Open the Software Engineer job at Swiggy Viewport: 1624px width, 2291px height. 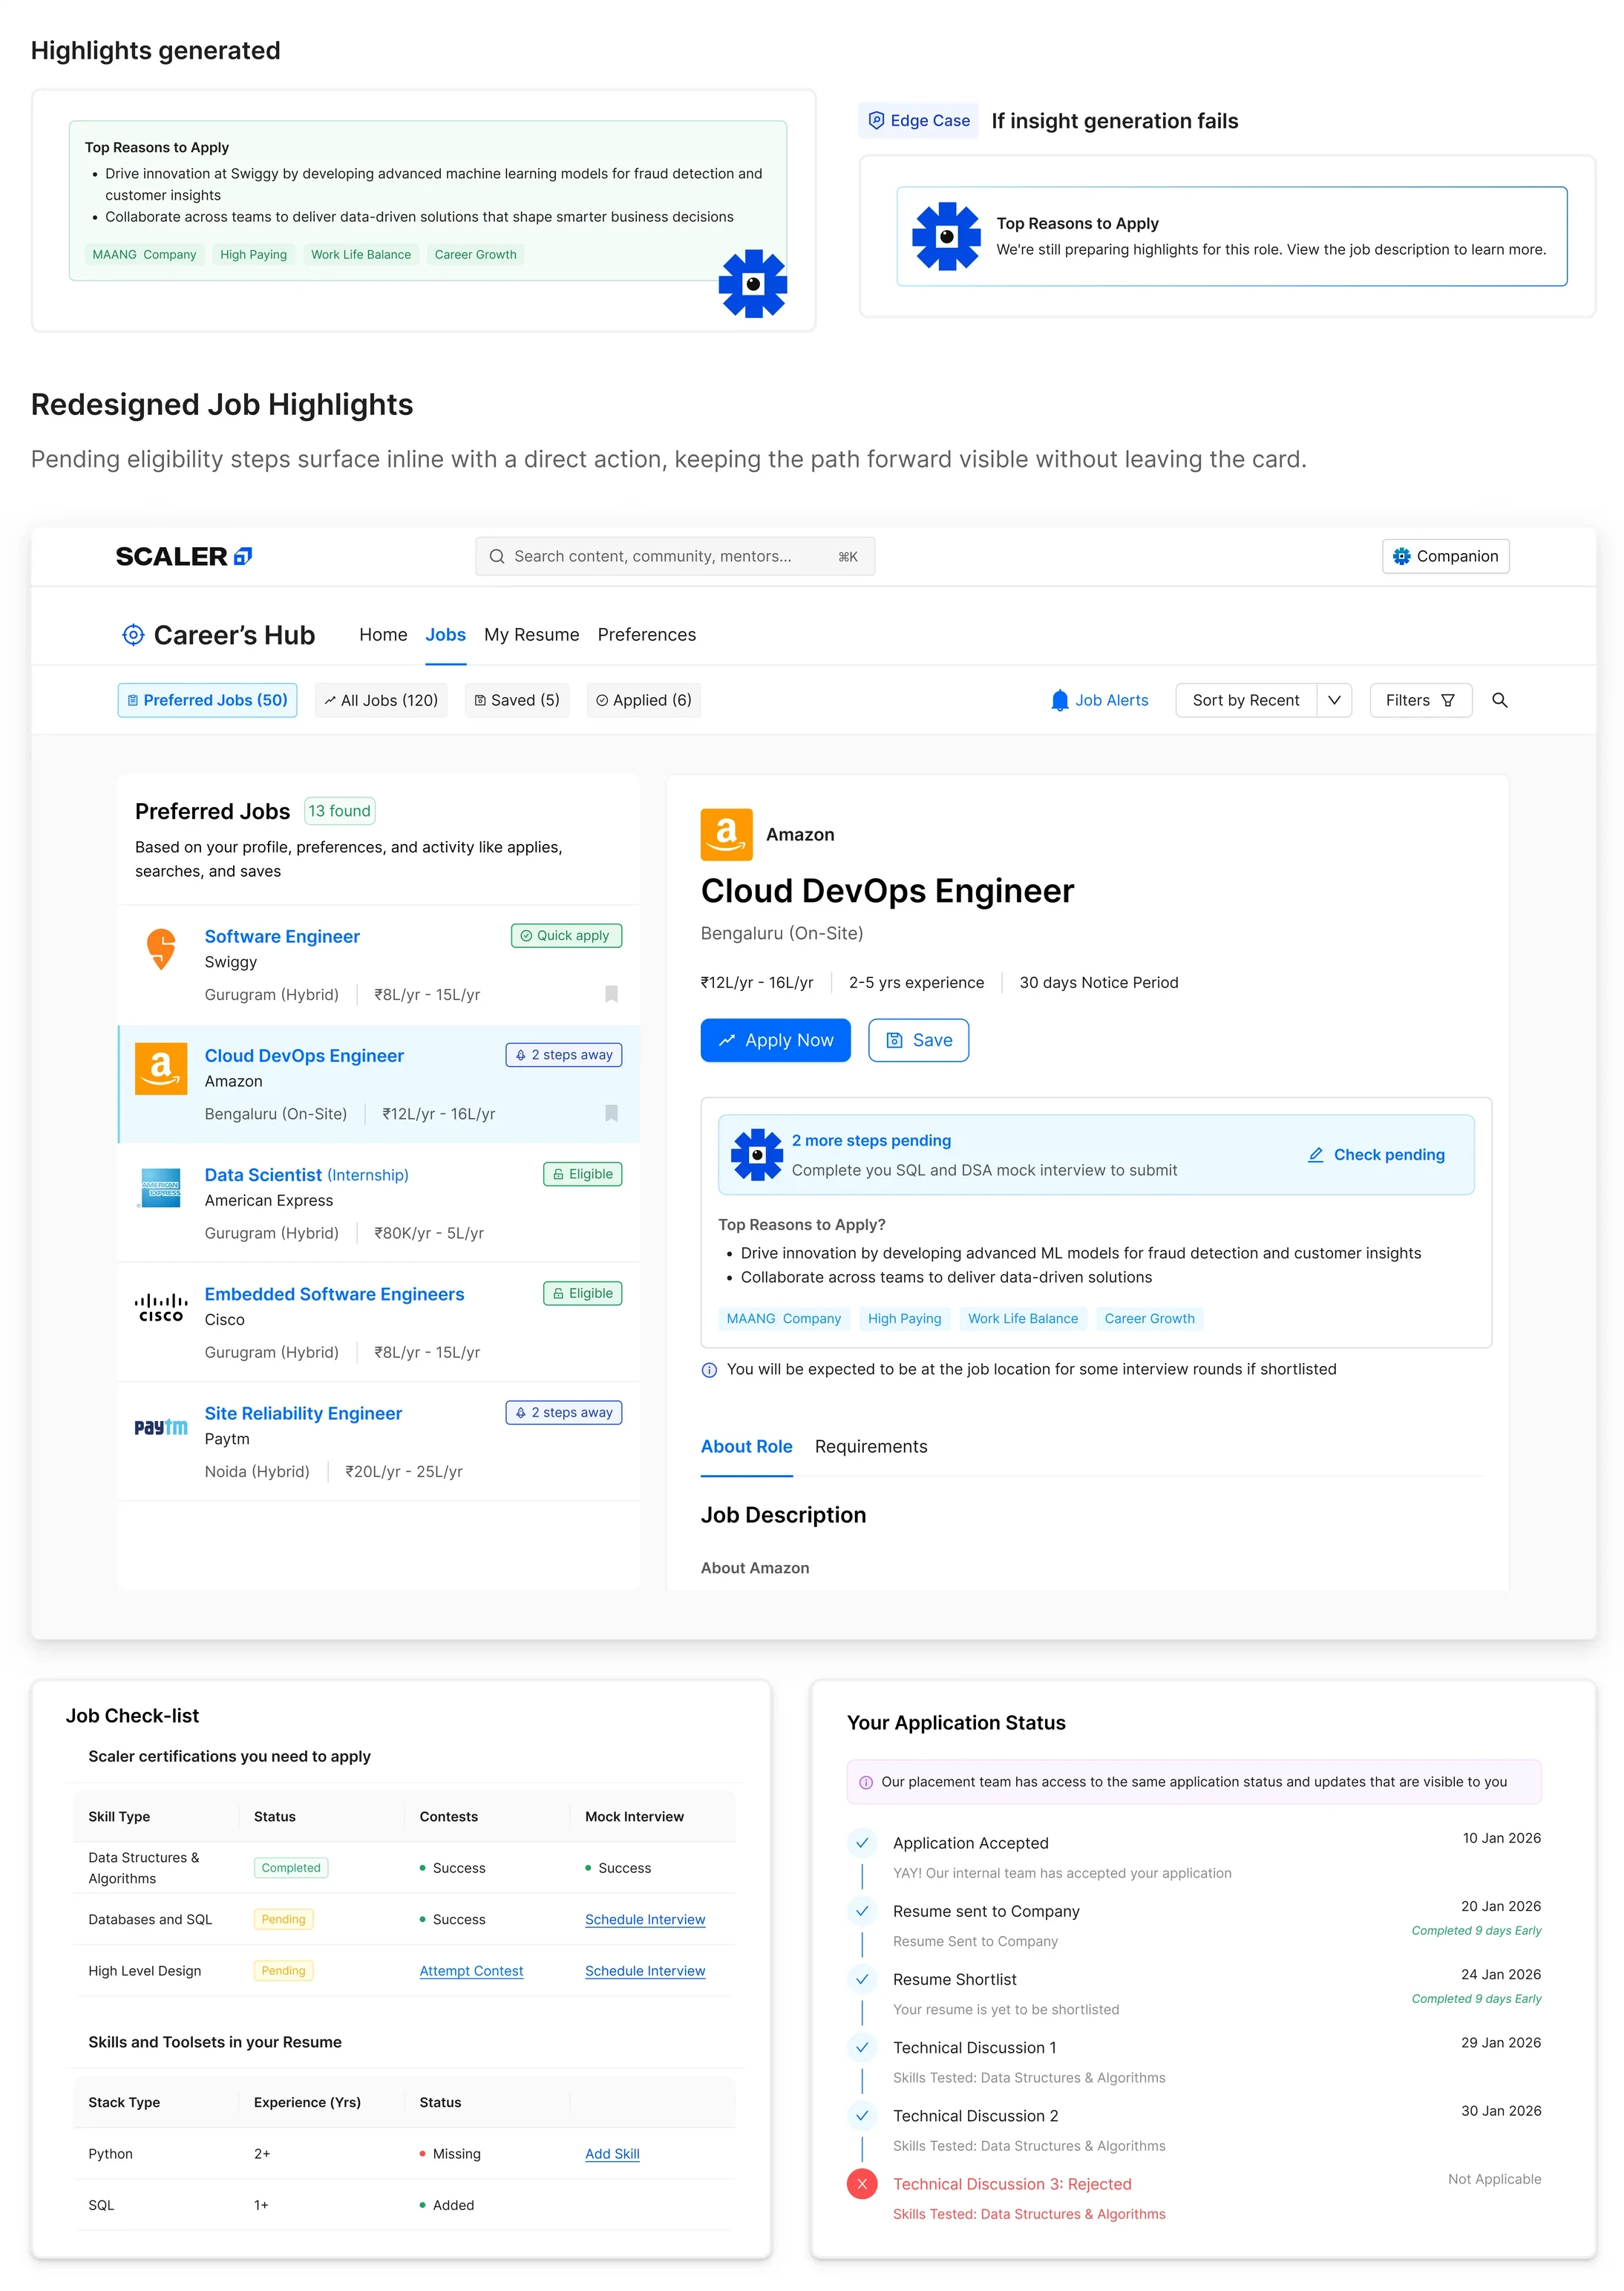click(x=282, y=936)
